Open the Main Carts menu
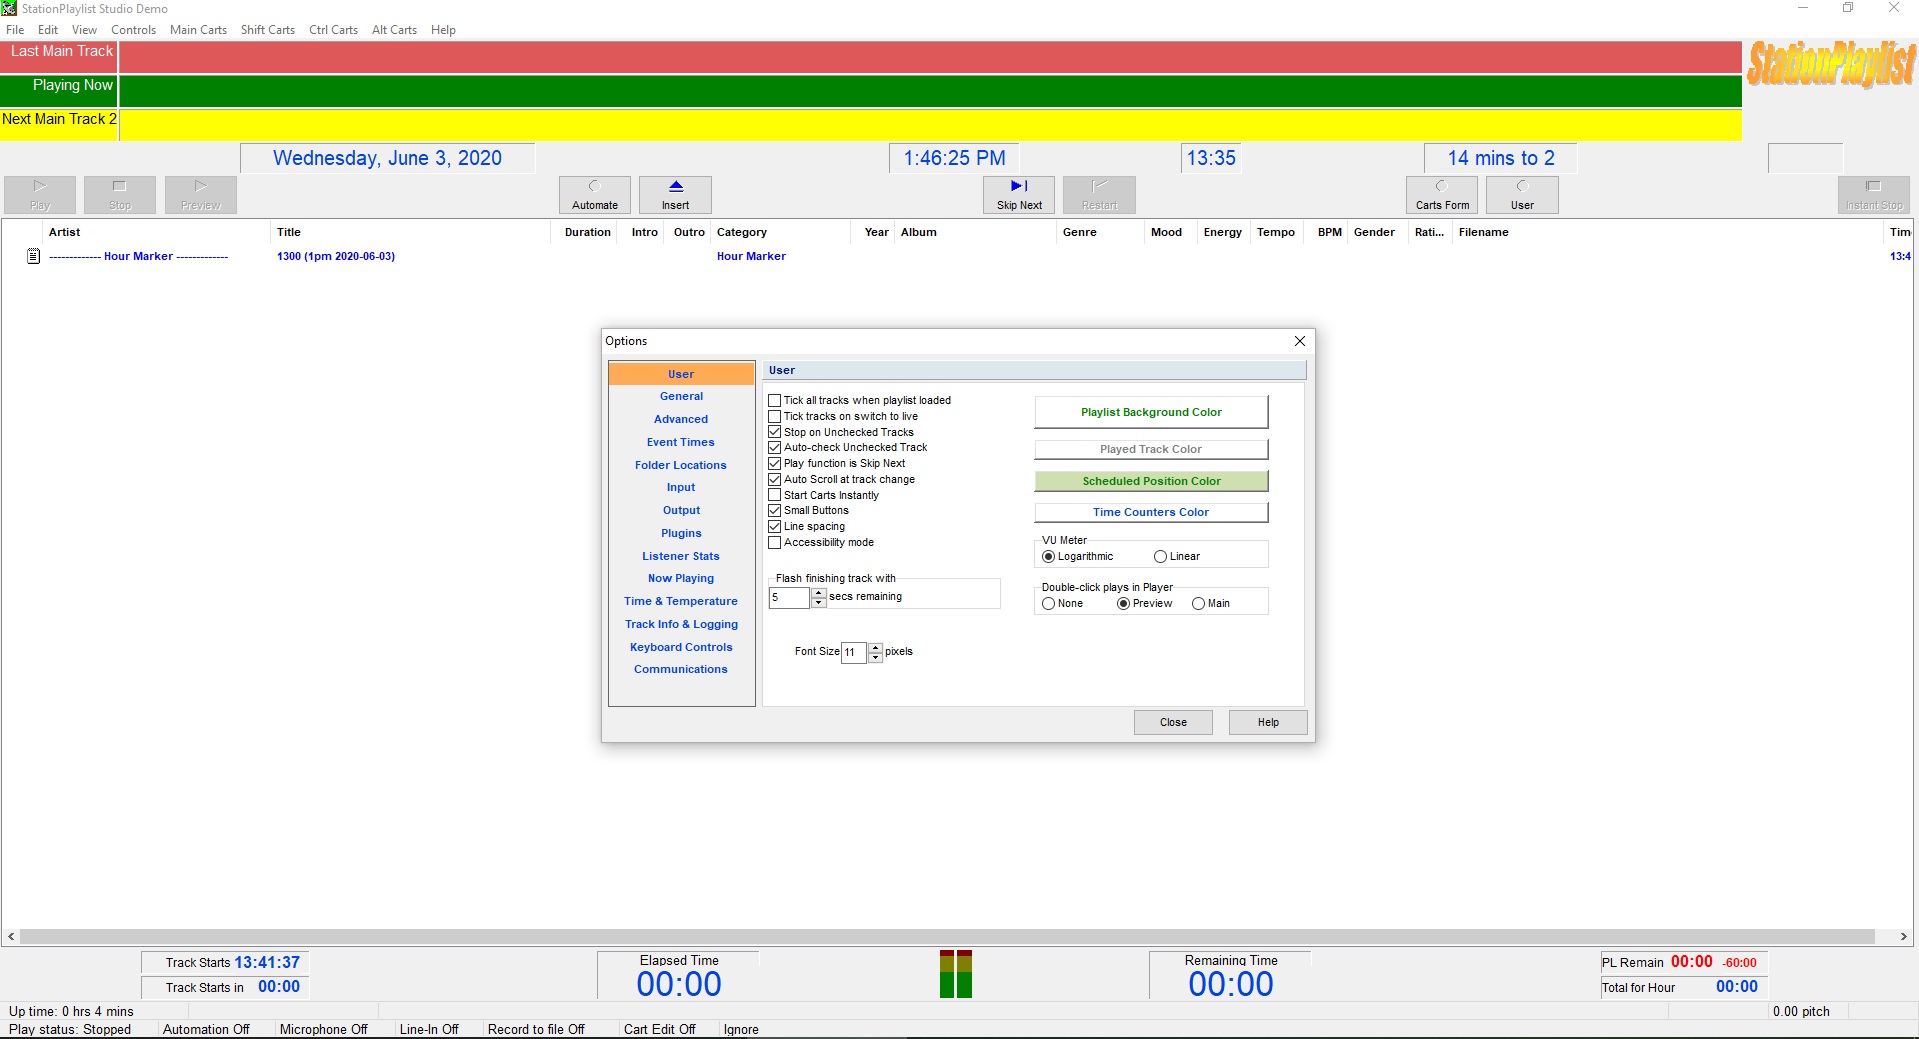 click(198, 30)
